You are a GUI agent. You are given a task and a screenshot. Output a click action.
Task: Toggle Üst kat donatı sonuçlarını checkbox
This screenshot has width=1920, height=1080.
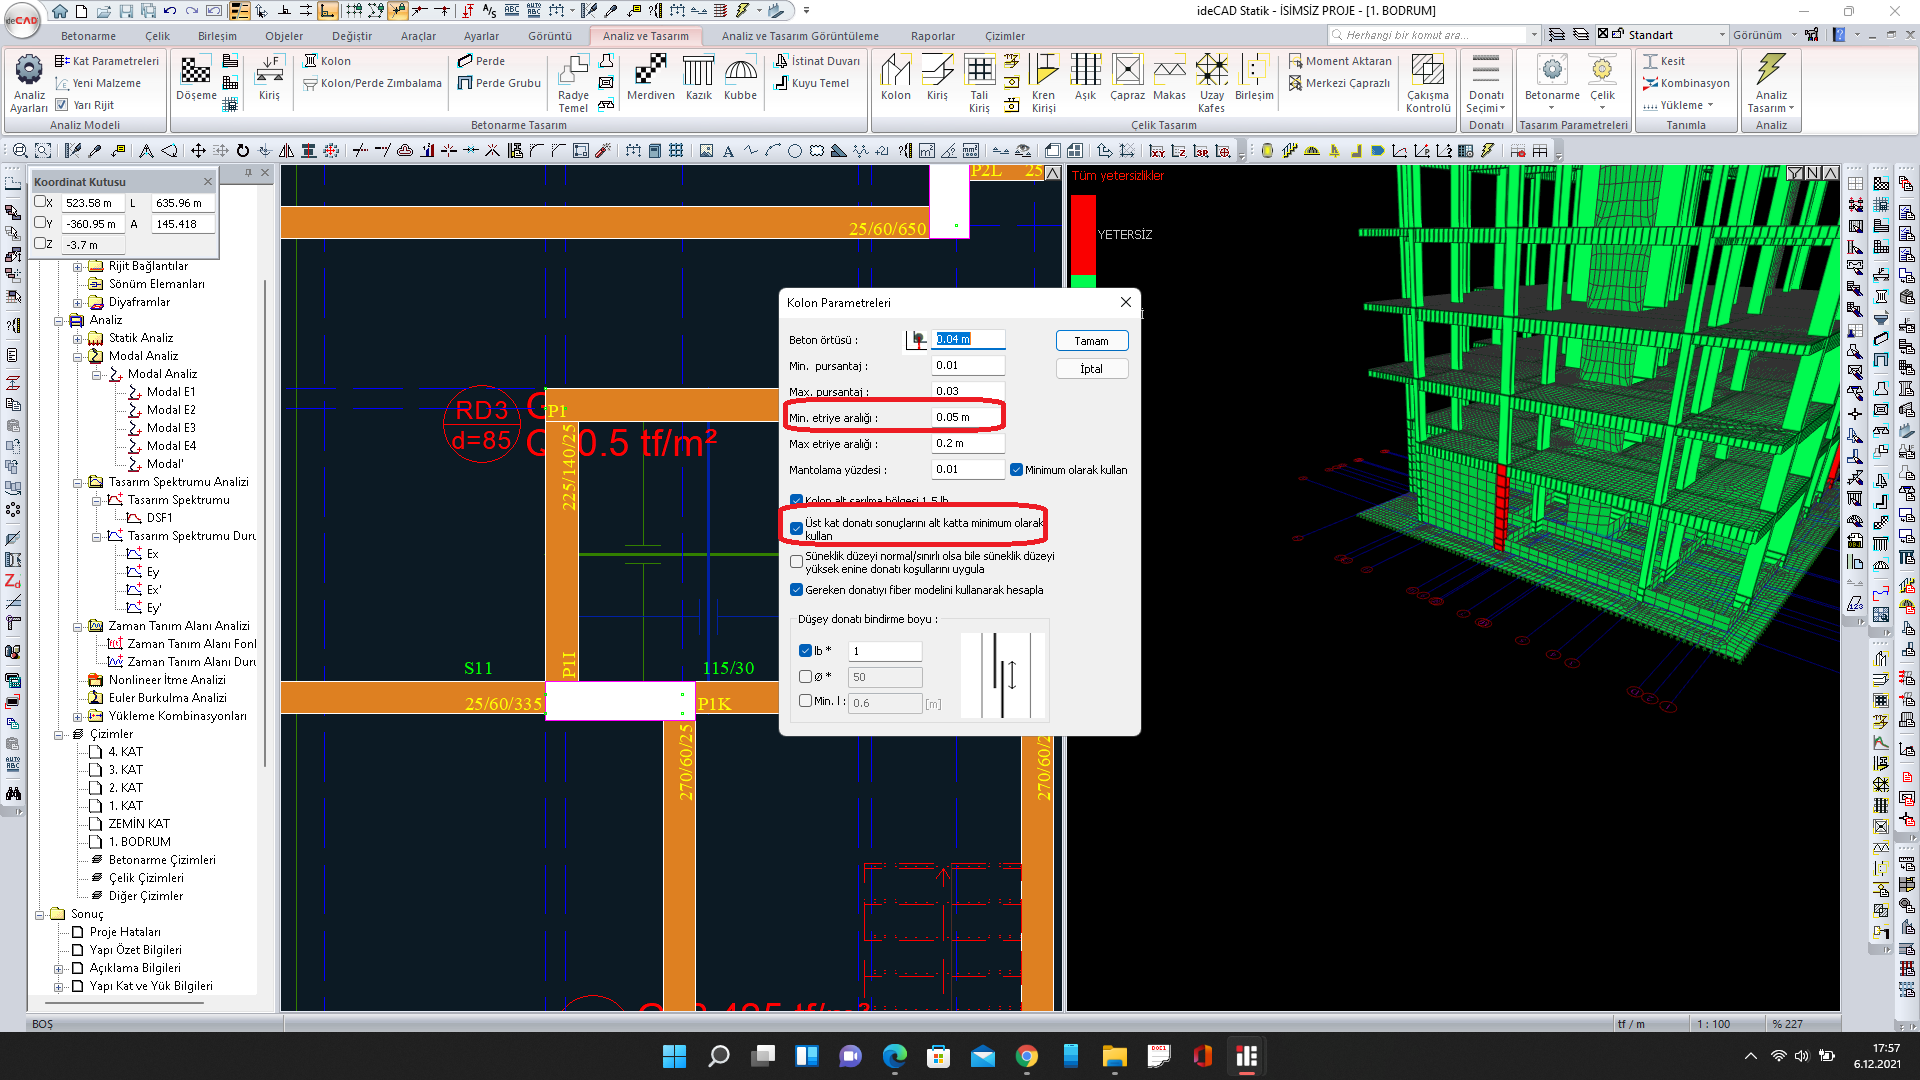[x=796, y=528]
